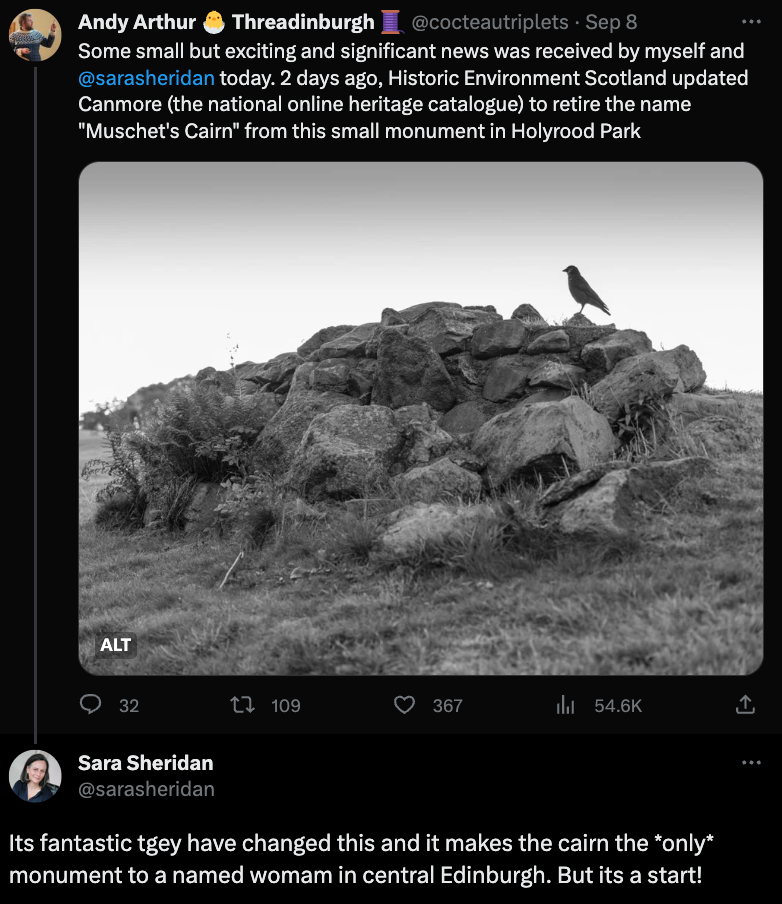The width and height of the screenshot is (782, 904).
Task: Open the Sep 8 tweet timestamp
Action: (611, 22)
